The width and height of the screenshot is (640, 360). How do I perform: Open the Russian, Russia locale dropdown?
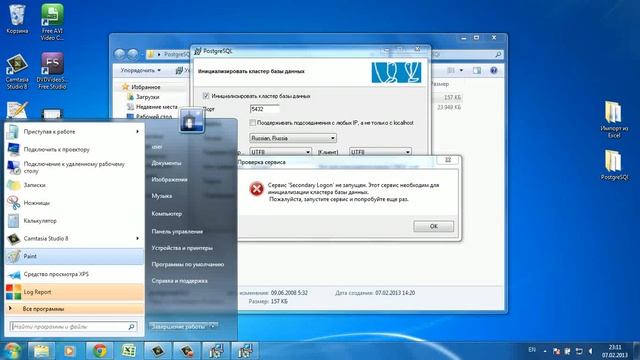[x=293, y=138]
